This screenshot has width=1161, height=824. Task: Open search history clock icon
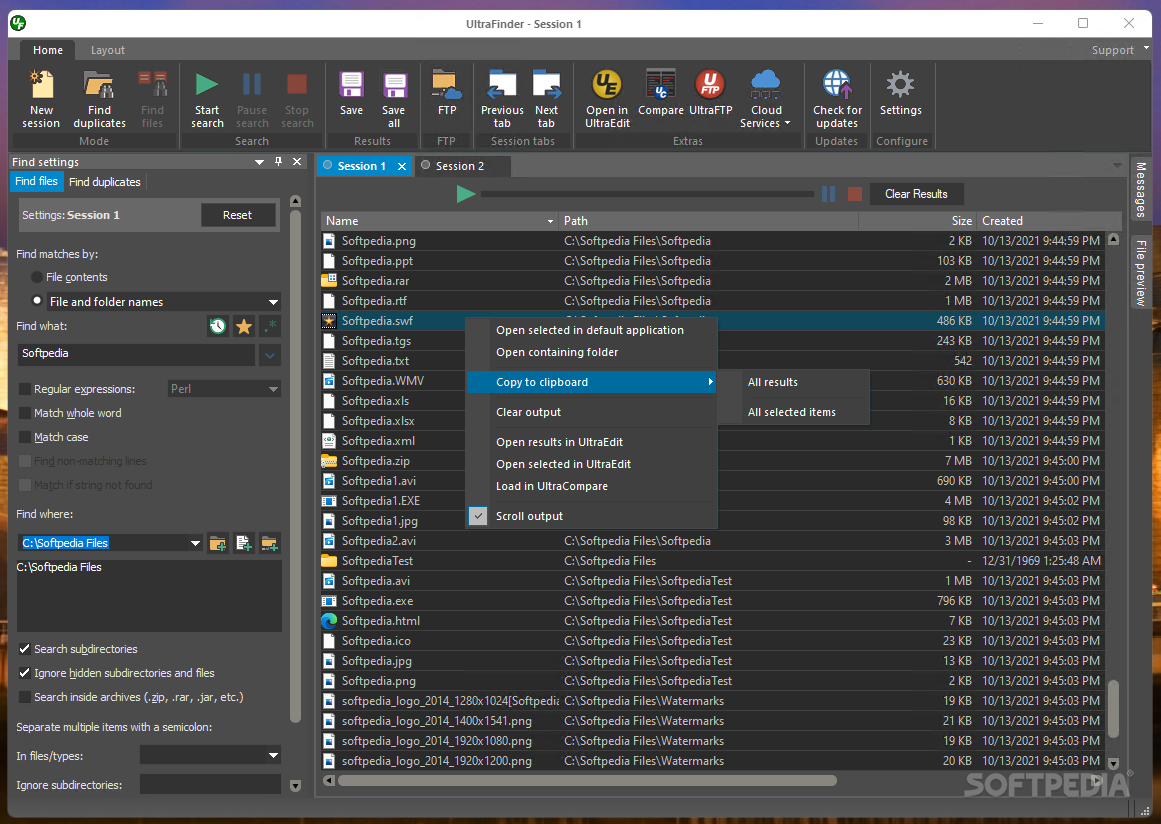[217, 326]
